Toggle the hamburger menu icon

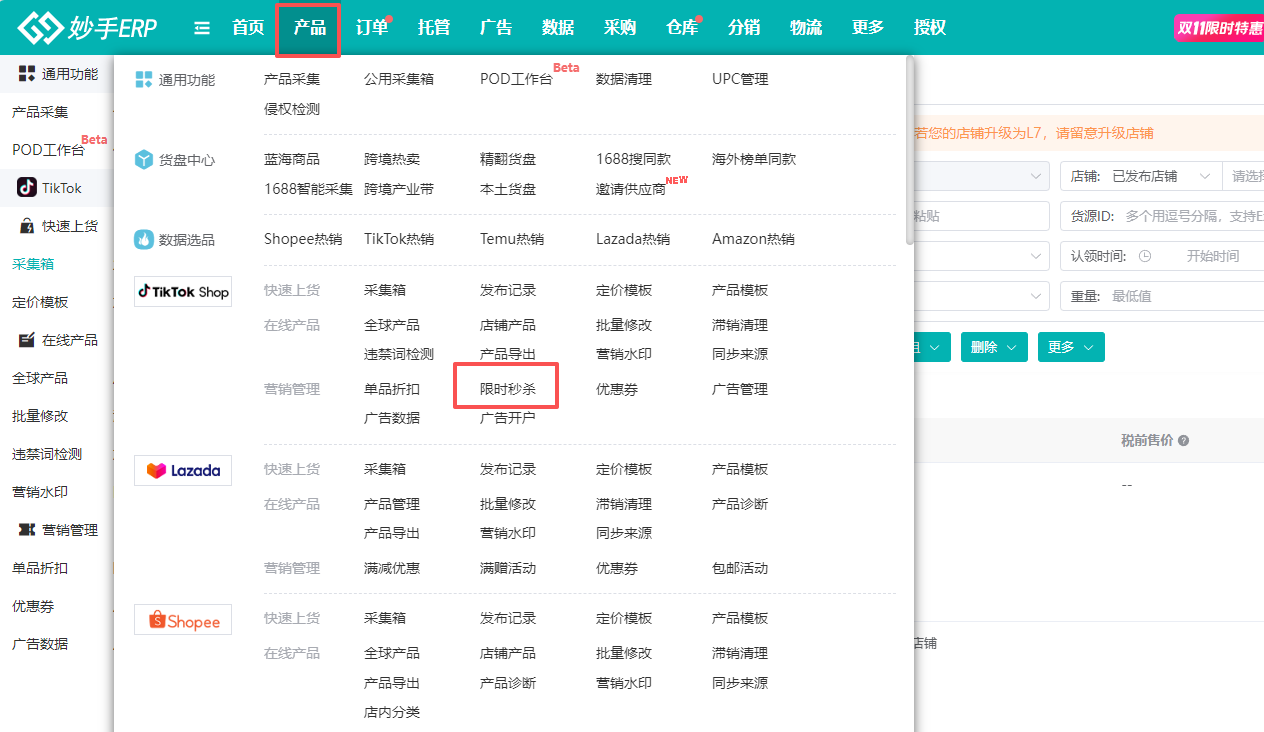tap(202, 28)
